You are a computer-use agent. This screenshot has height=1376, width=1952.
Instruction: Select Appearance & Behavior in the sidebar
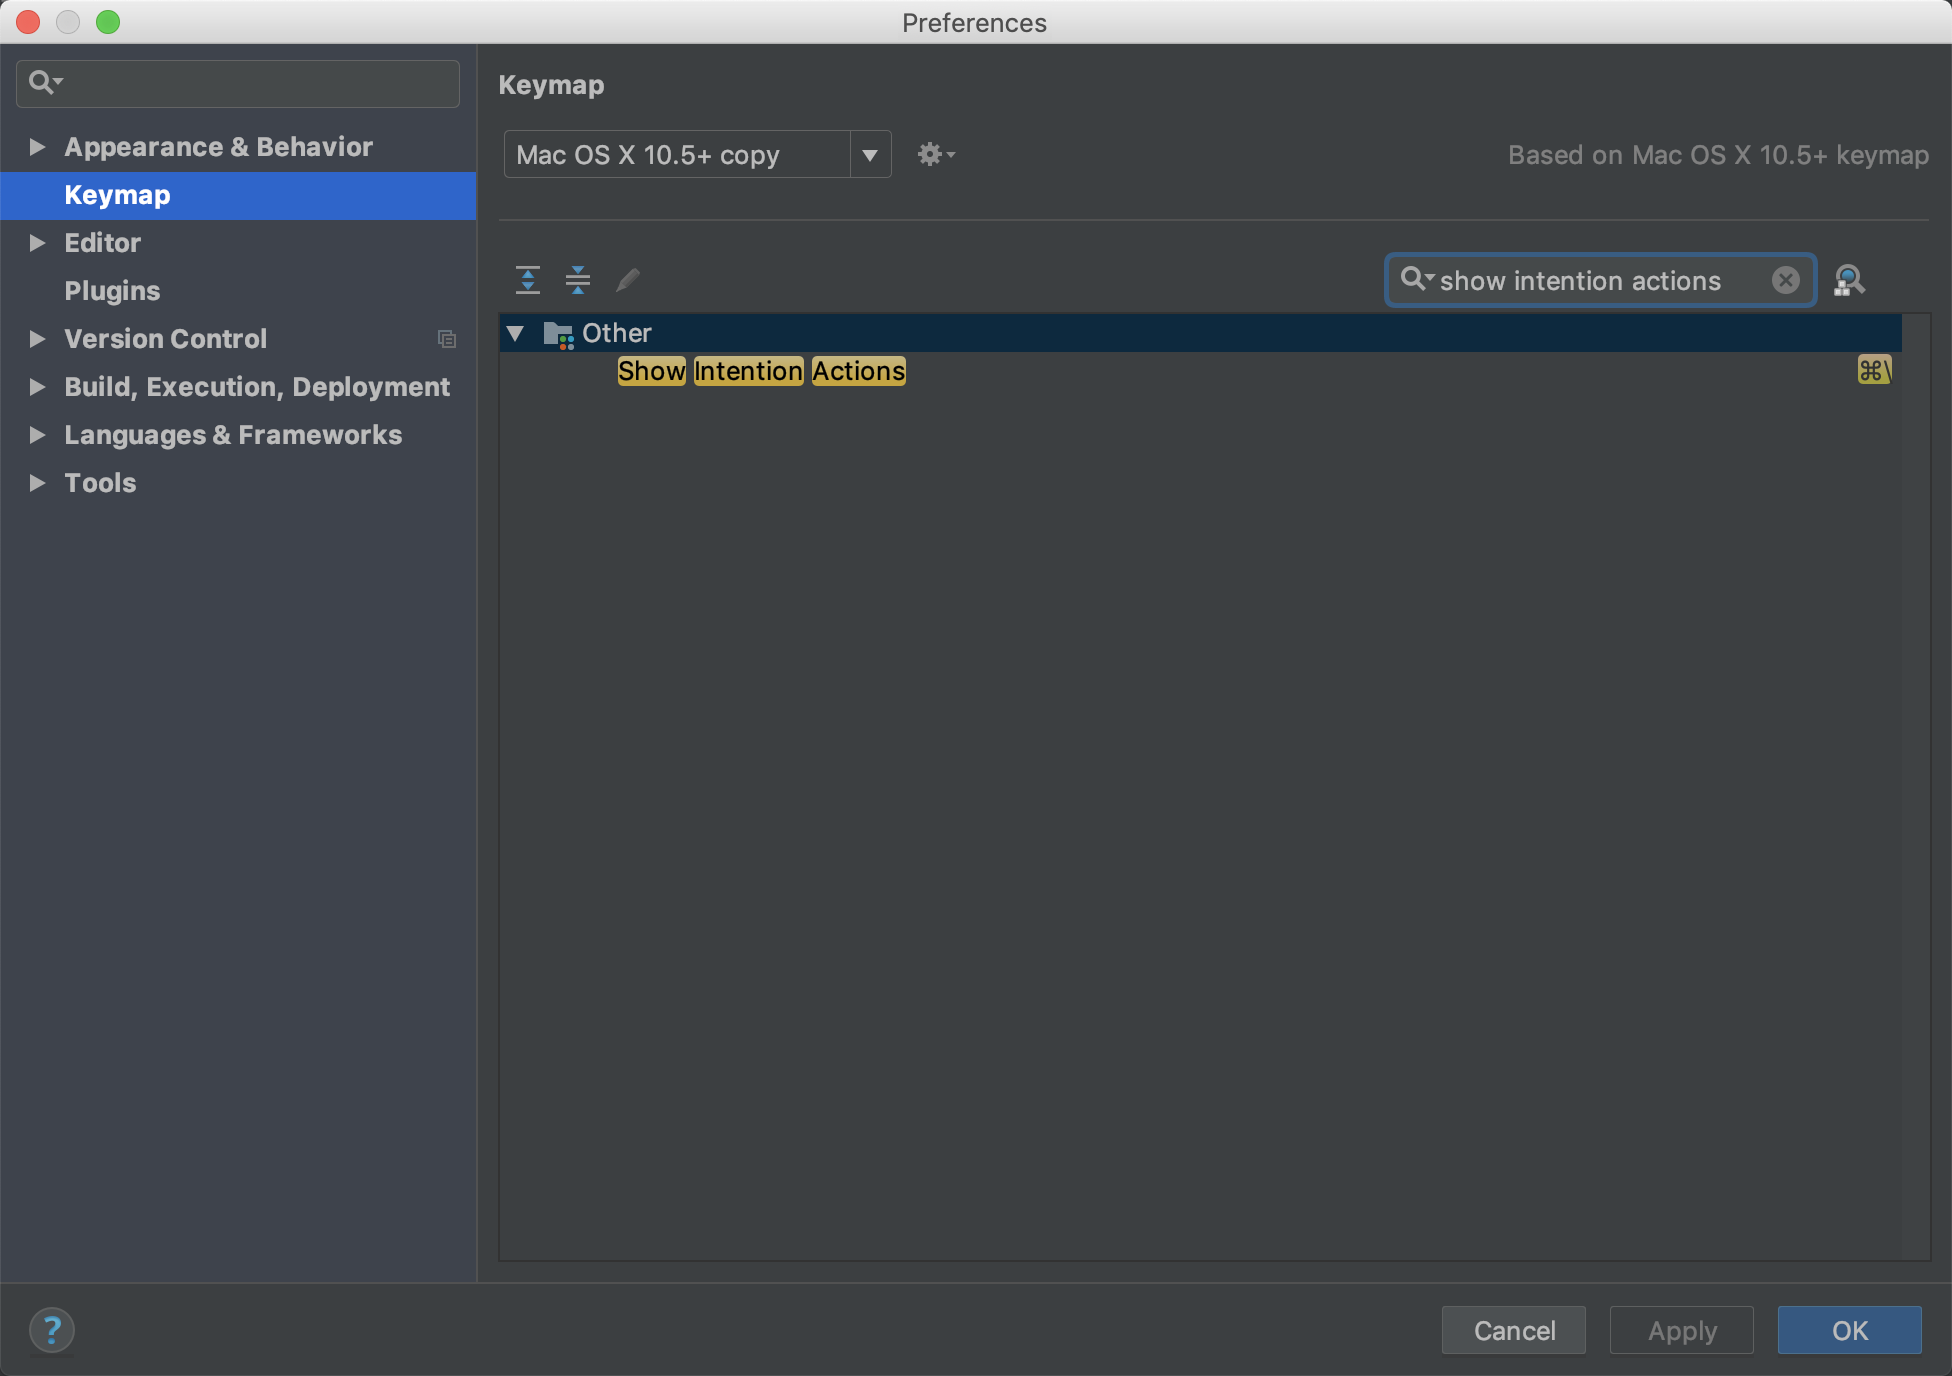coord(218,147)
